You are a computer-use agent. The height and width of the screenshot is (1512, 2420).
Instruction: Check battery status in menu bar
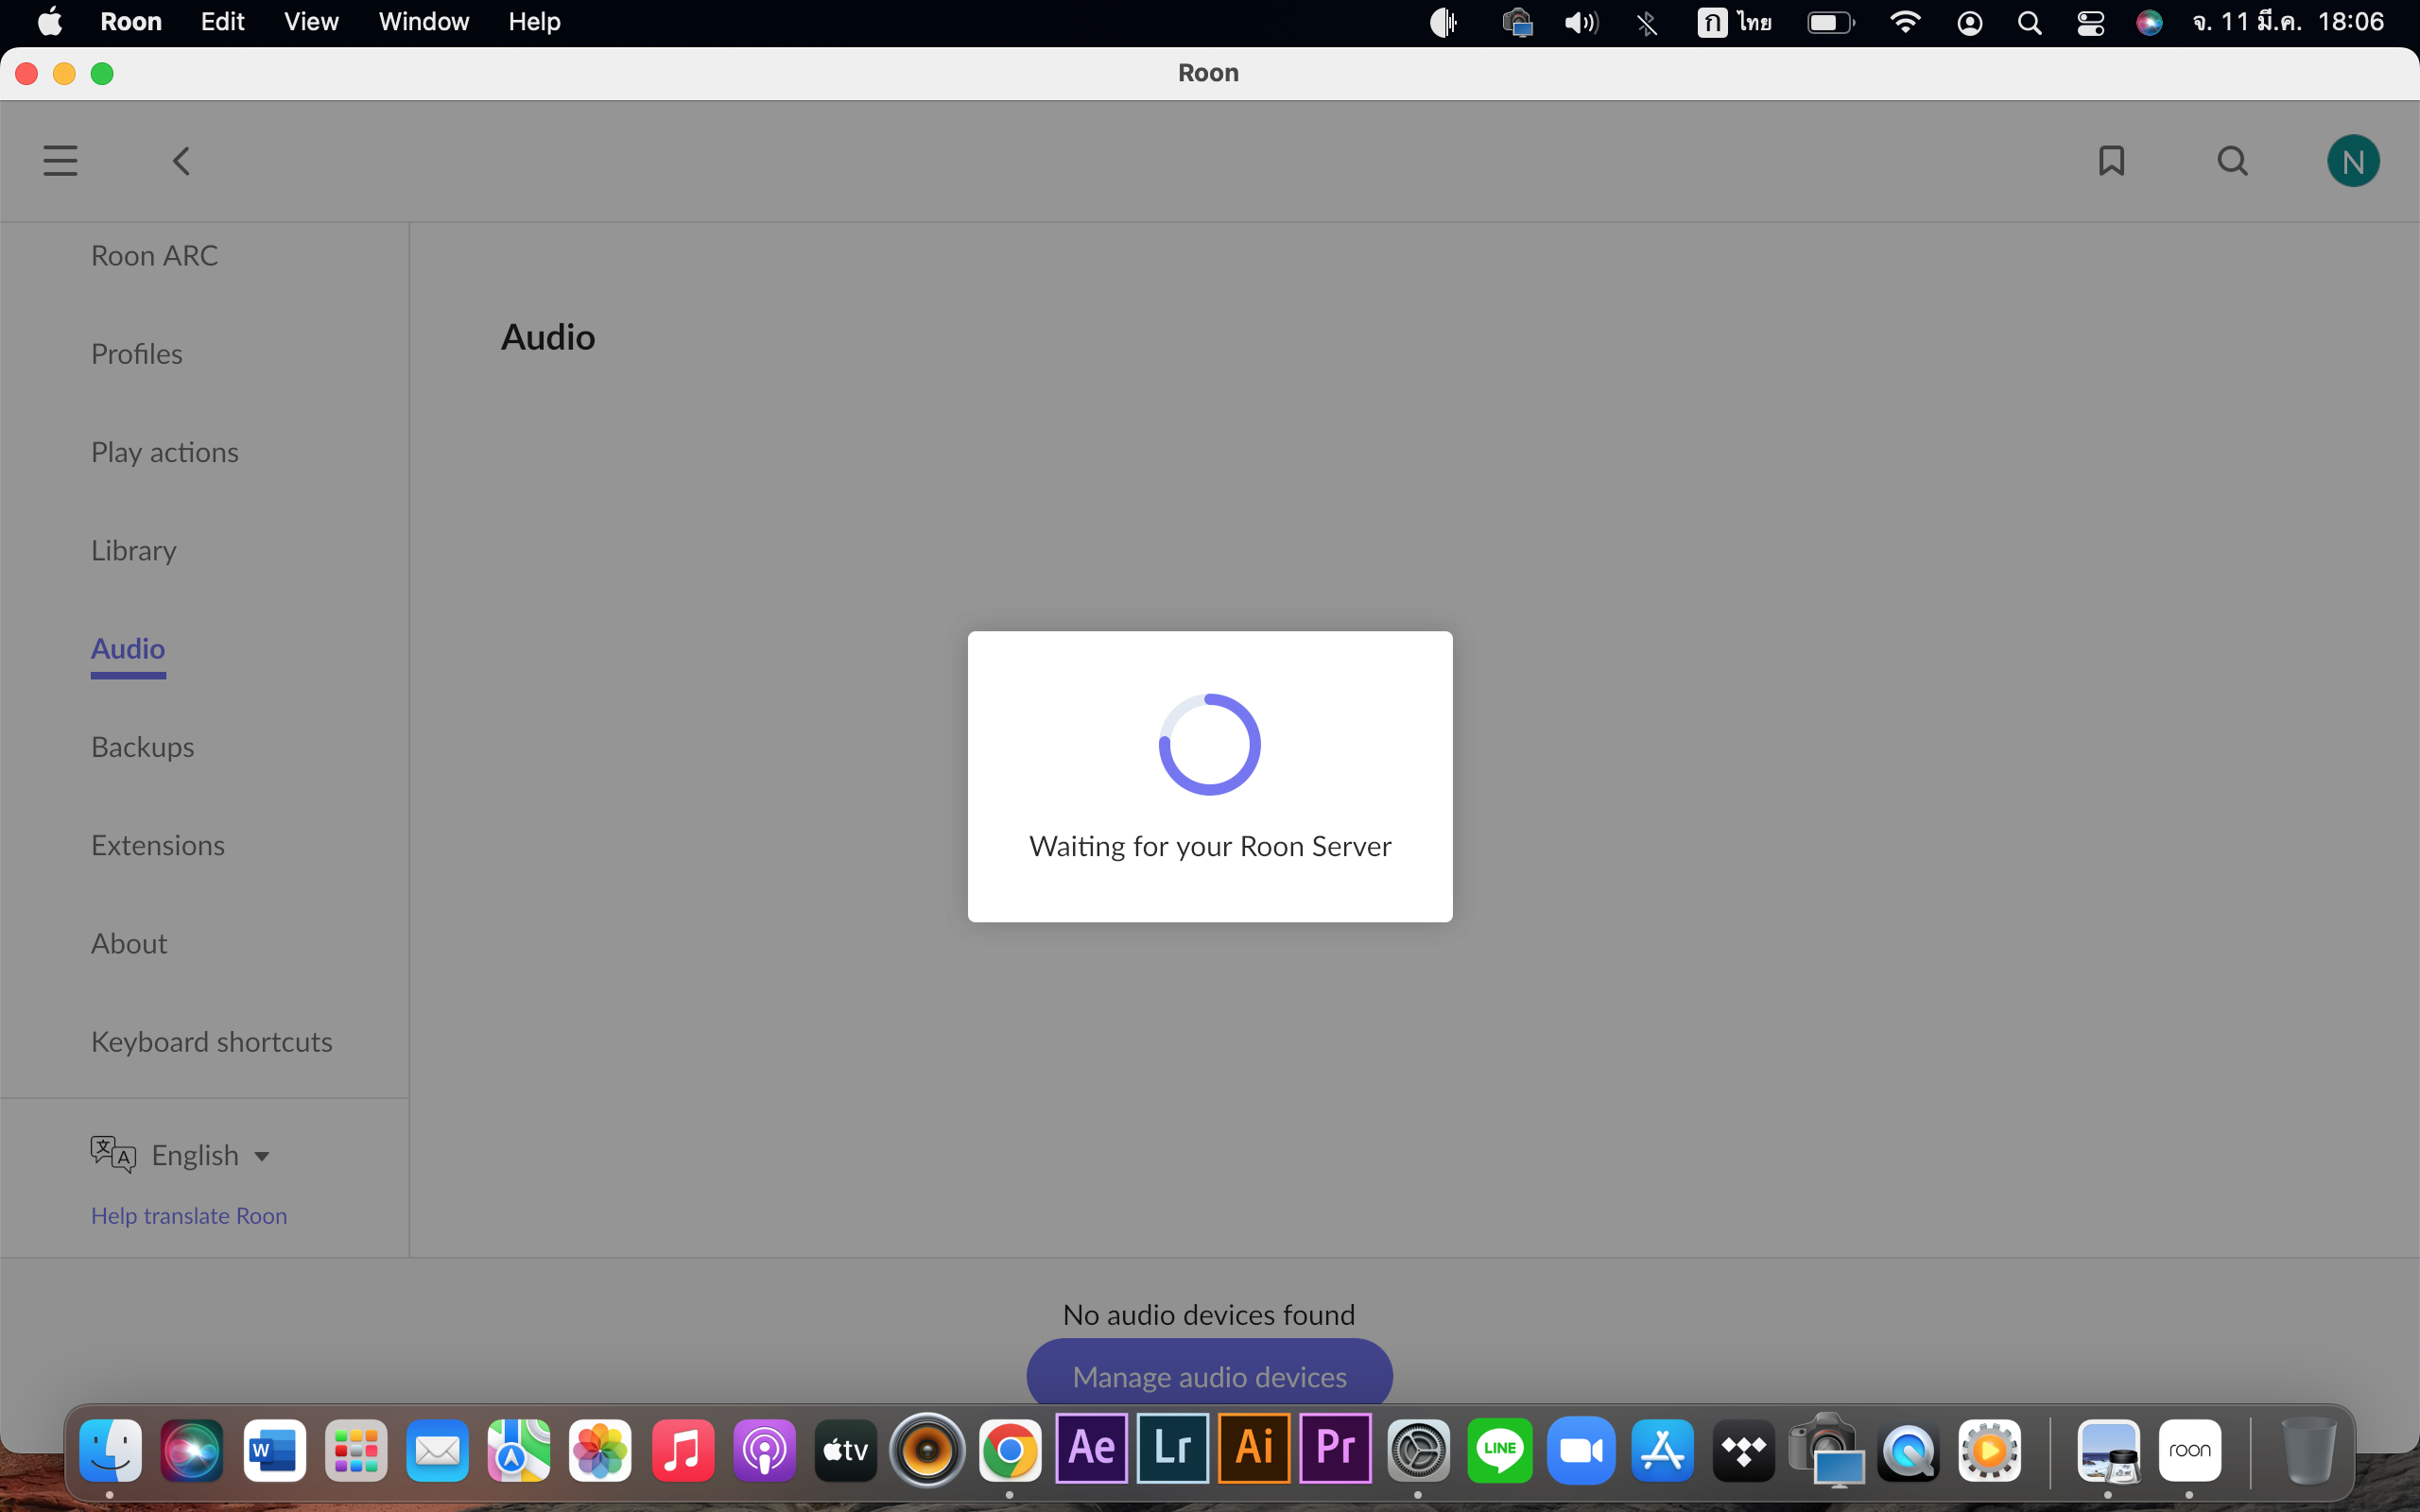1831,22
